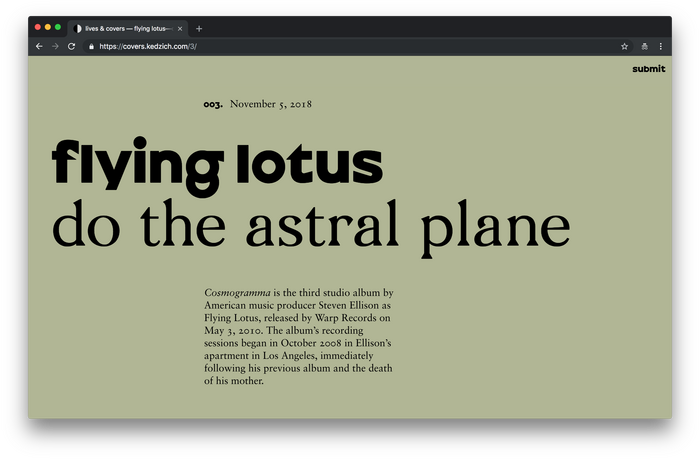
Task: Close the lives & covers tab
Action: (x=180, y=29)
